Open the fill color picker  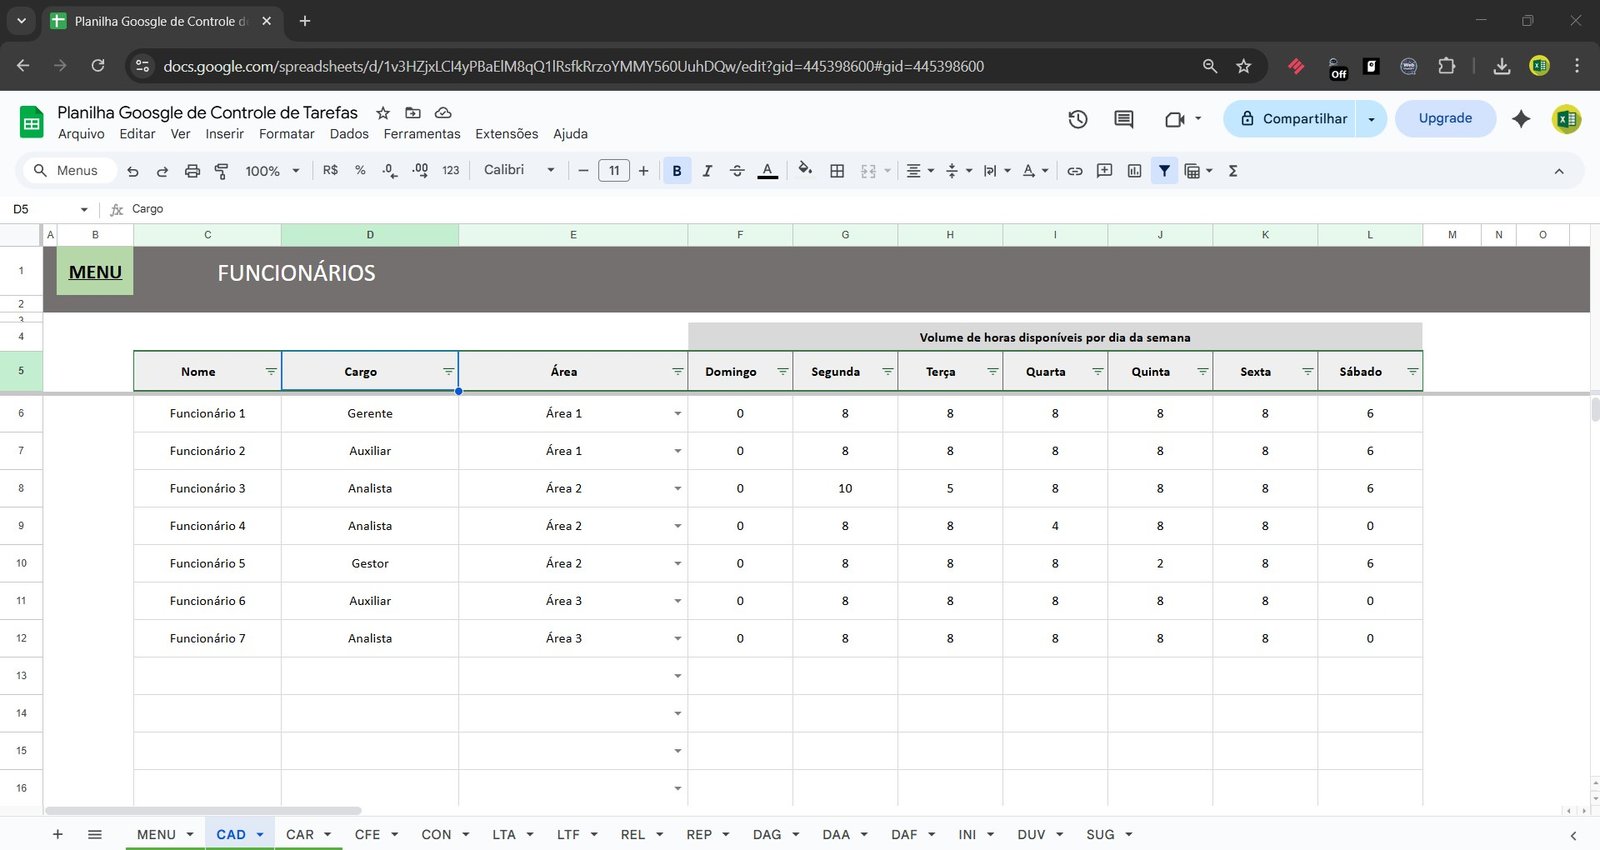coord(805,170)
